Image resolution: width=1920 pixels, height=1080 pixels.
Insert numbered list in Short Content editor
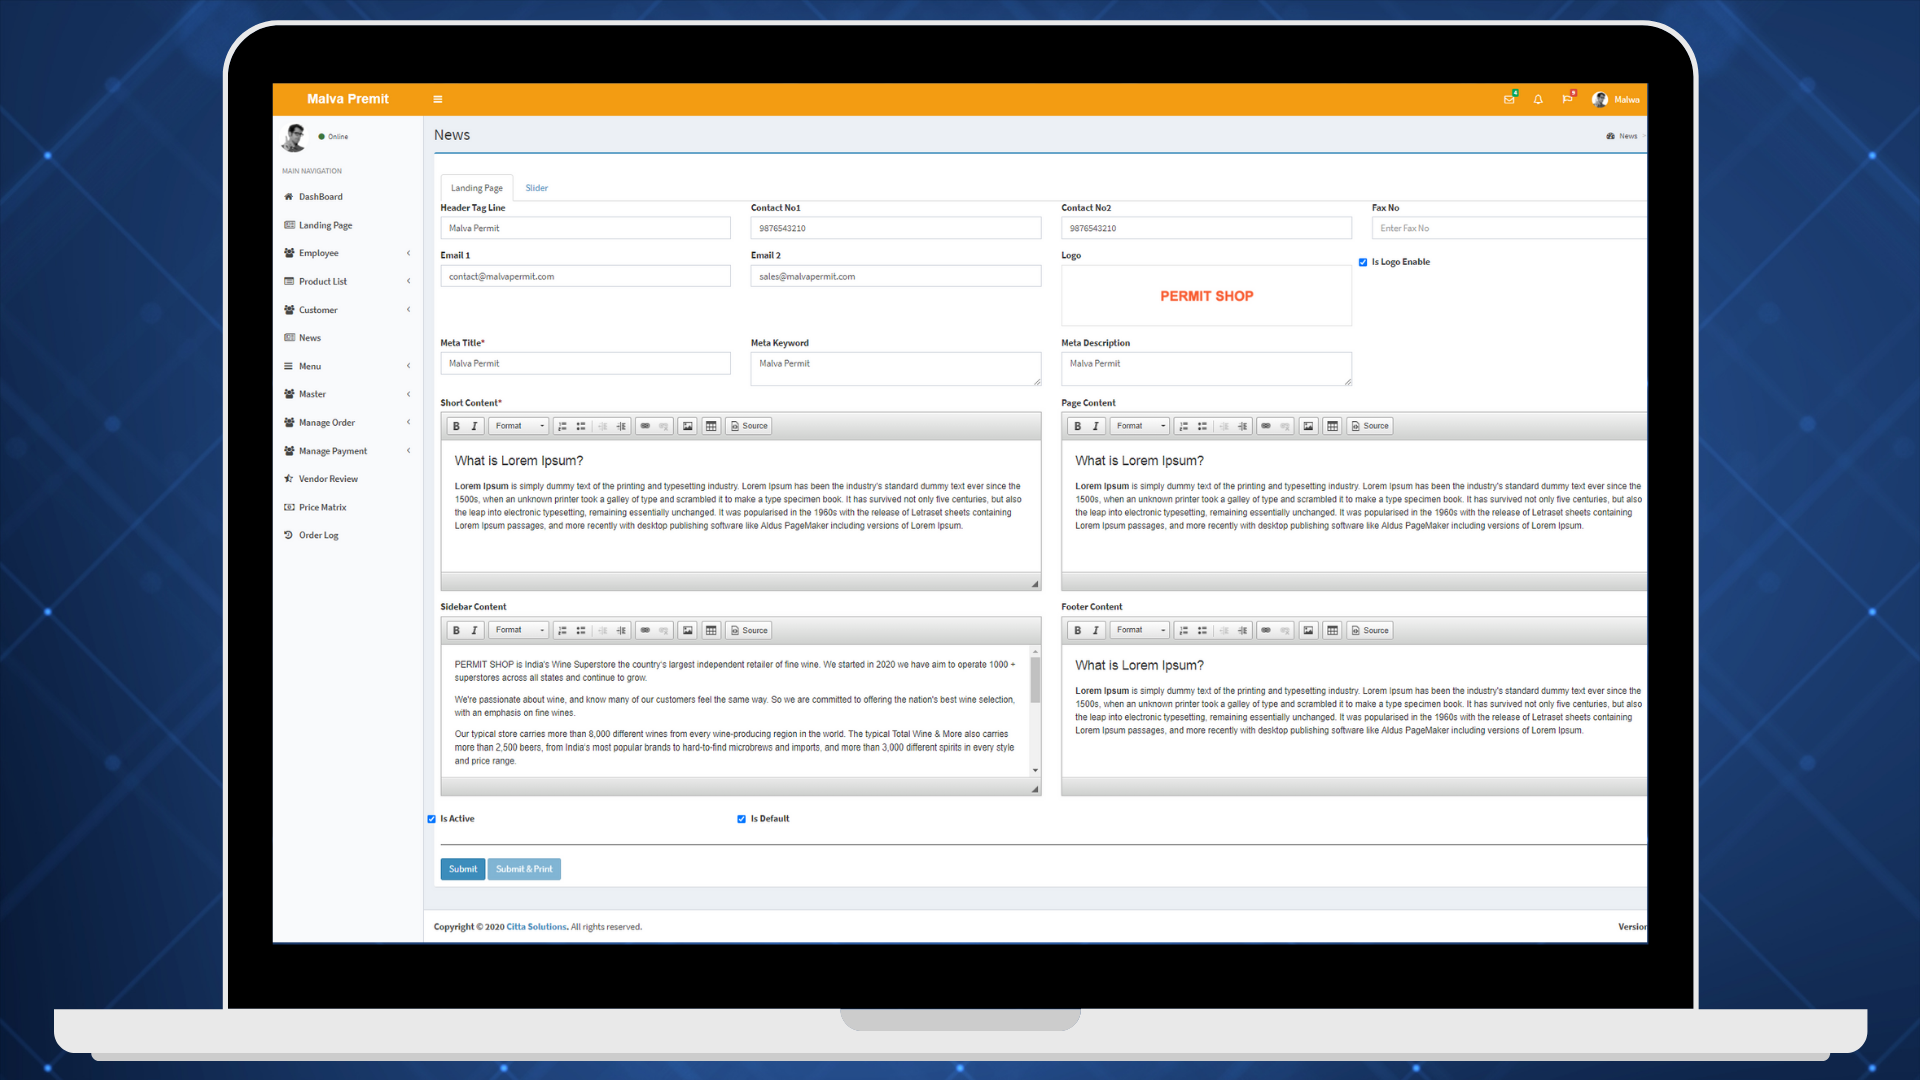click(x=563, y=426)
